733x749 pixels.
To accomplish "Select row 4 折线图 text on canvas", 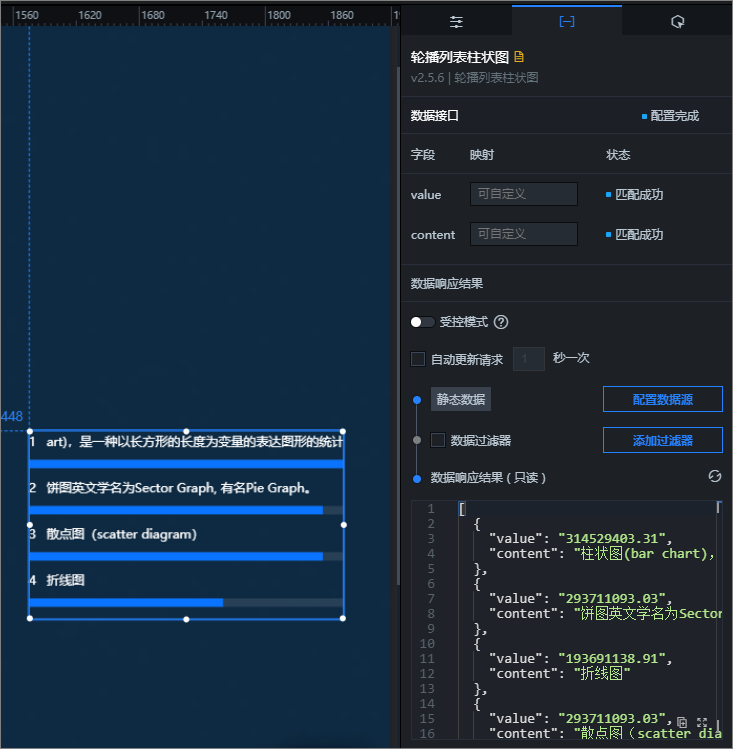I will click(65, 580).
